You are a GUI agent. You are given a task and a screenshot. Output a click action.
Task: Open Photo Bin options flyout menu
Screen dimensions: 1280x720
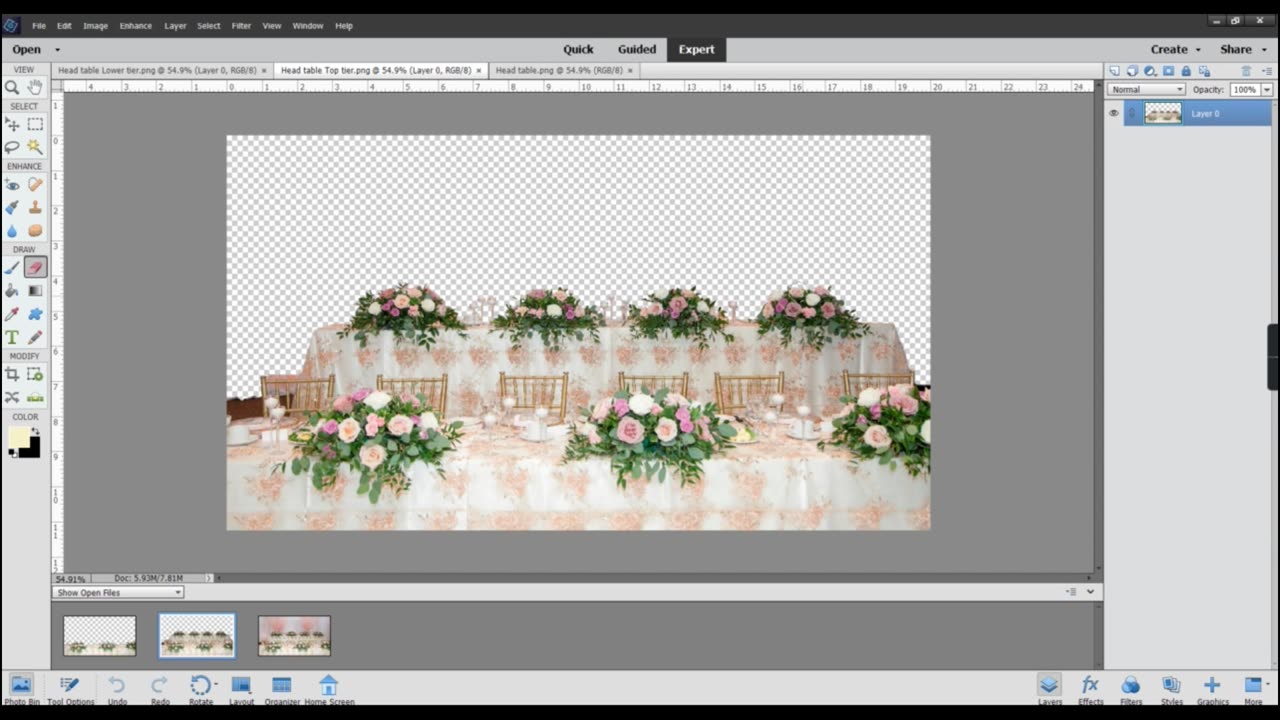coord(1072,592)
